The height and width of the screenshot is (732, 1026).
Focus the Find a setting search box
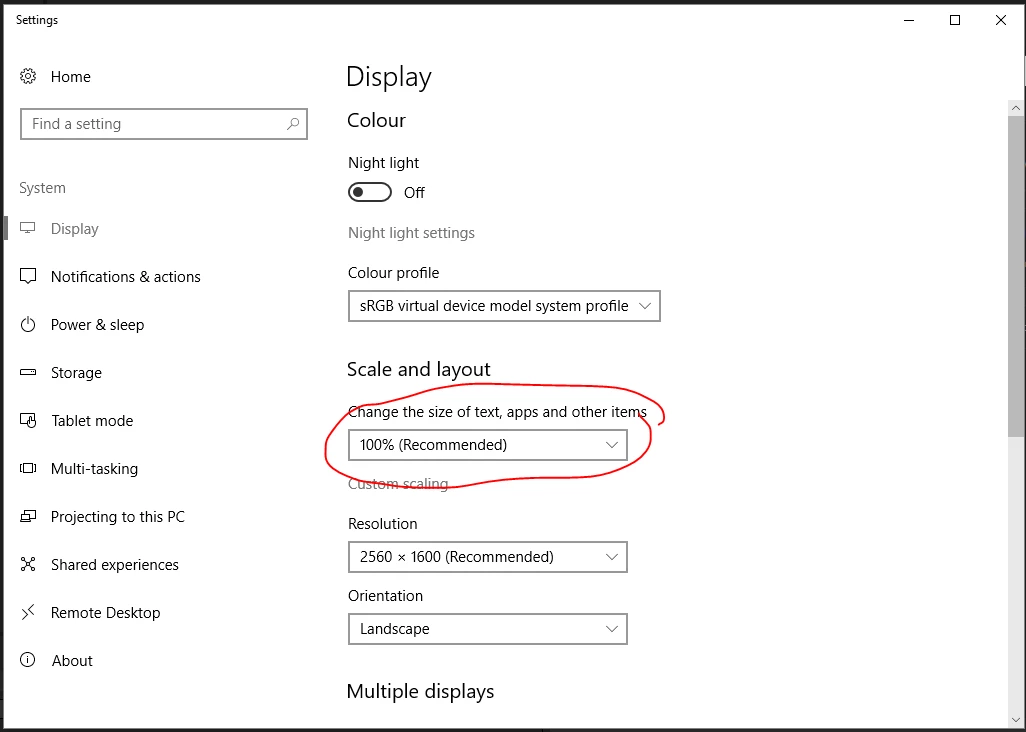click(x=164, y=124)
